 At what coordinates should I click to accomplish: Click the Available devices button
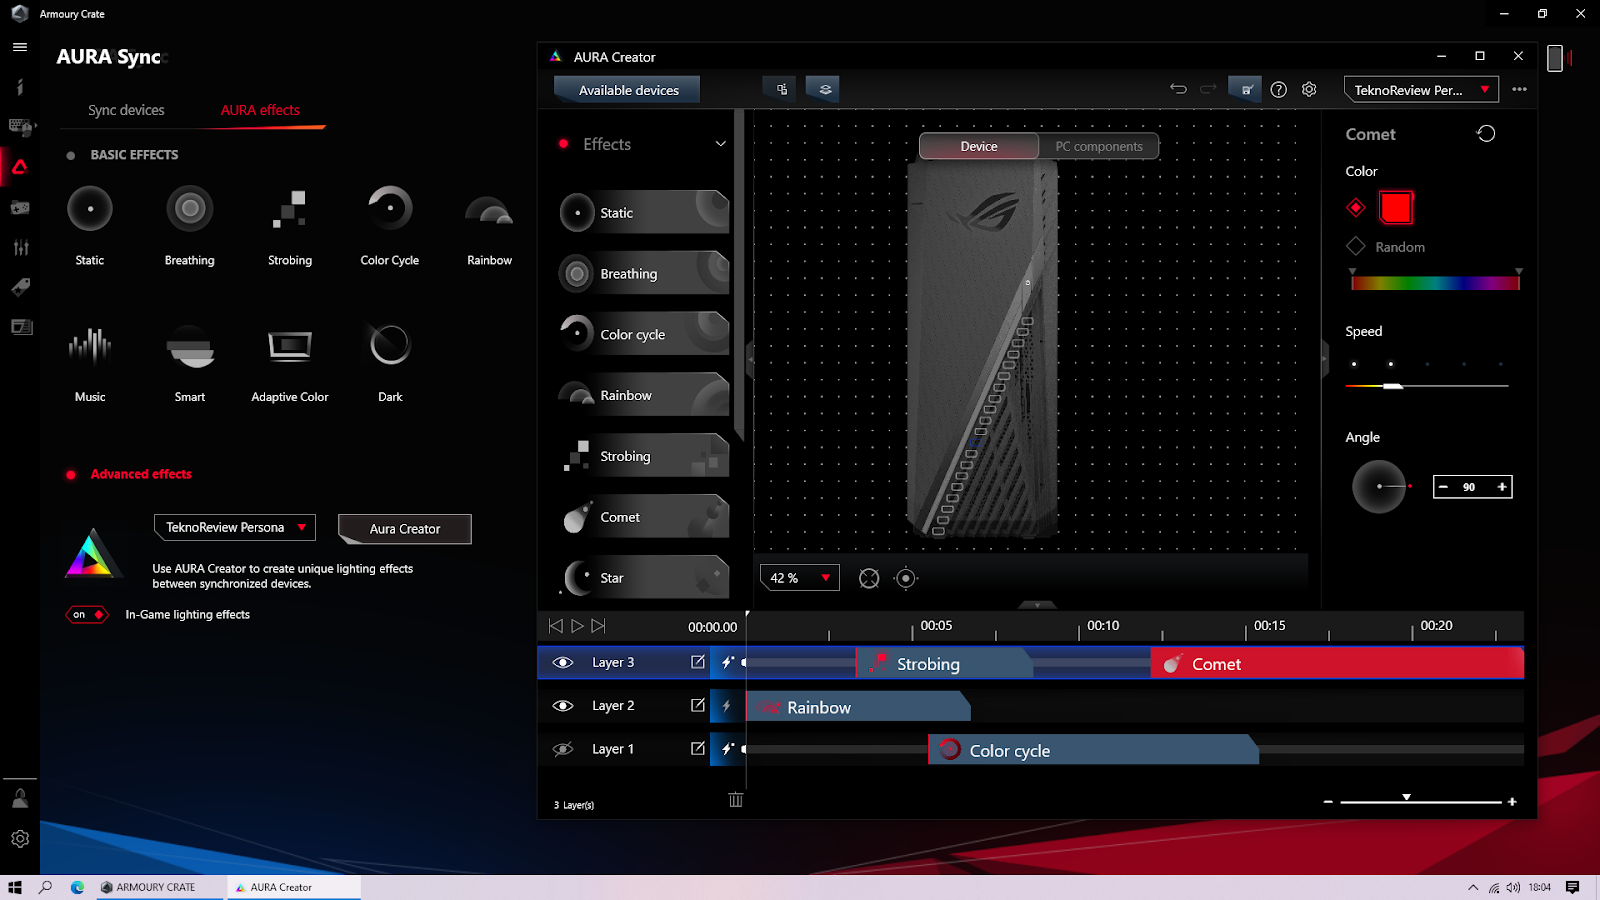pyautogui.click(x=627, y=90)
